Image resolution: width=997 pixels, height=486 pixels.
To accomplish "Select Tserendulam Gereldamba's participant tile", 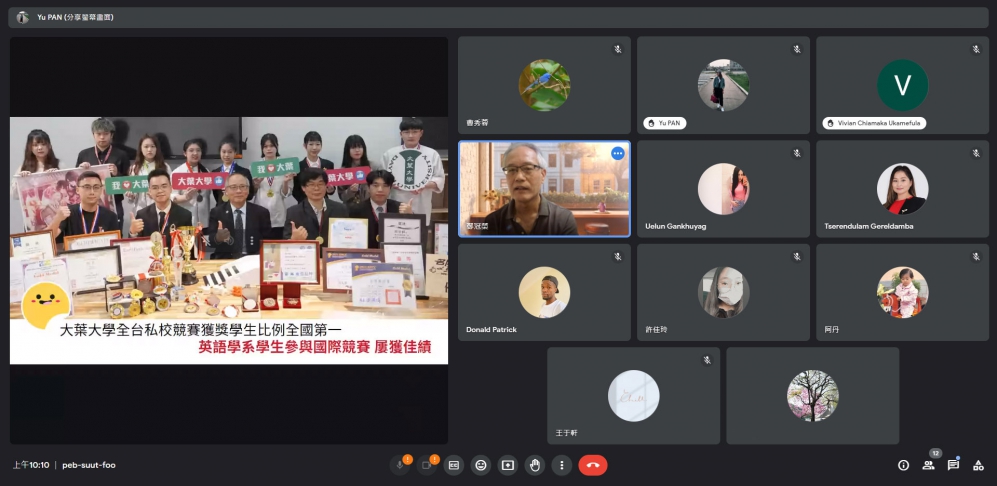I will tap(902, 189).
